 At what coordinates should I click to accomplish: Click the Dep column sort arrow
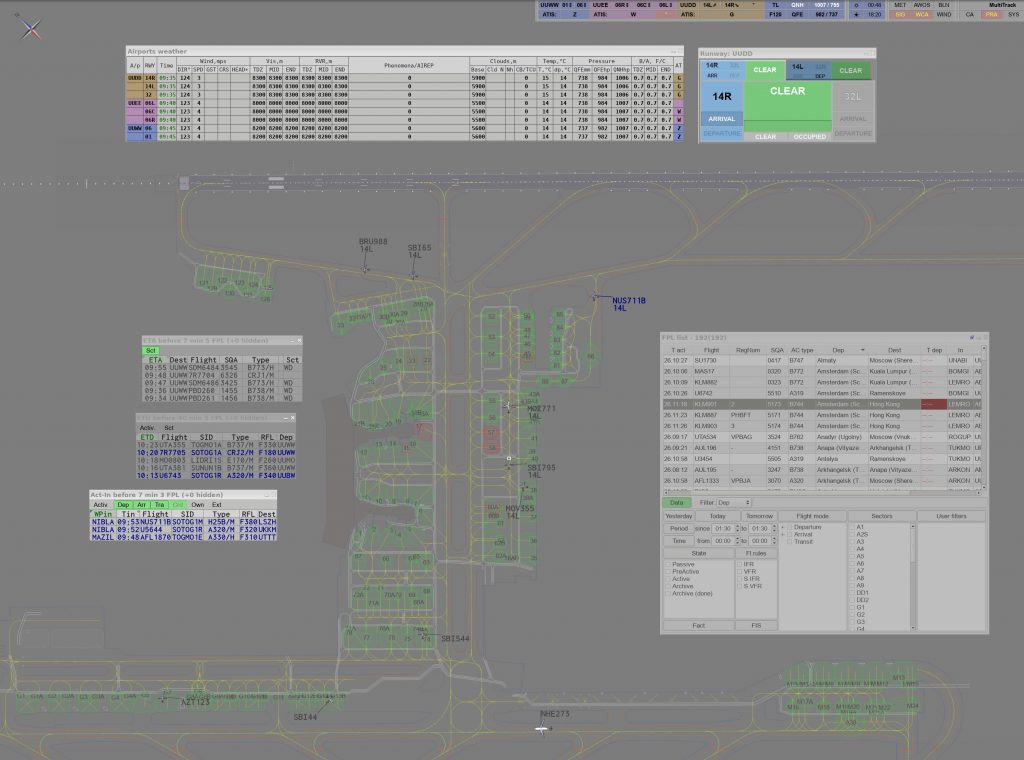865,350
